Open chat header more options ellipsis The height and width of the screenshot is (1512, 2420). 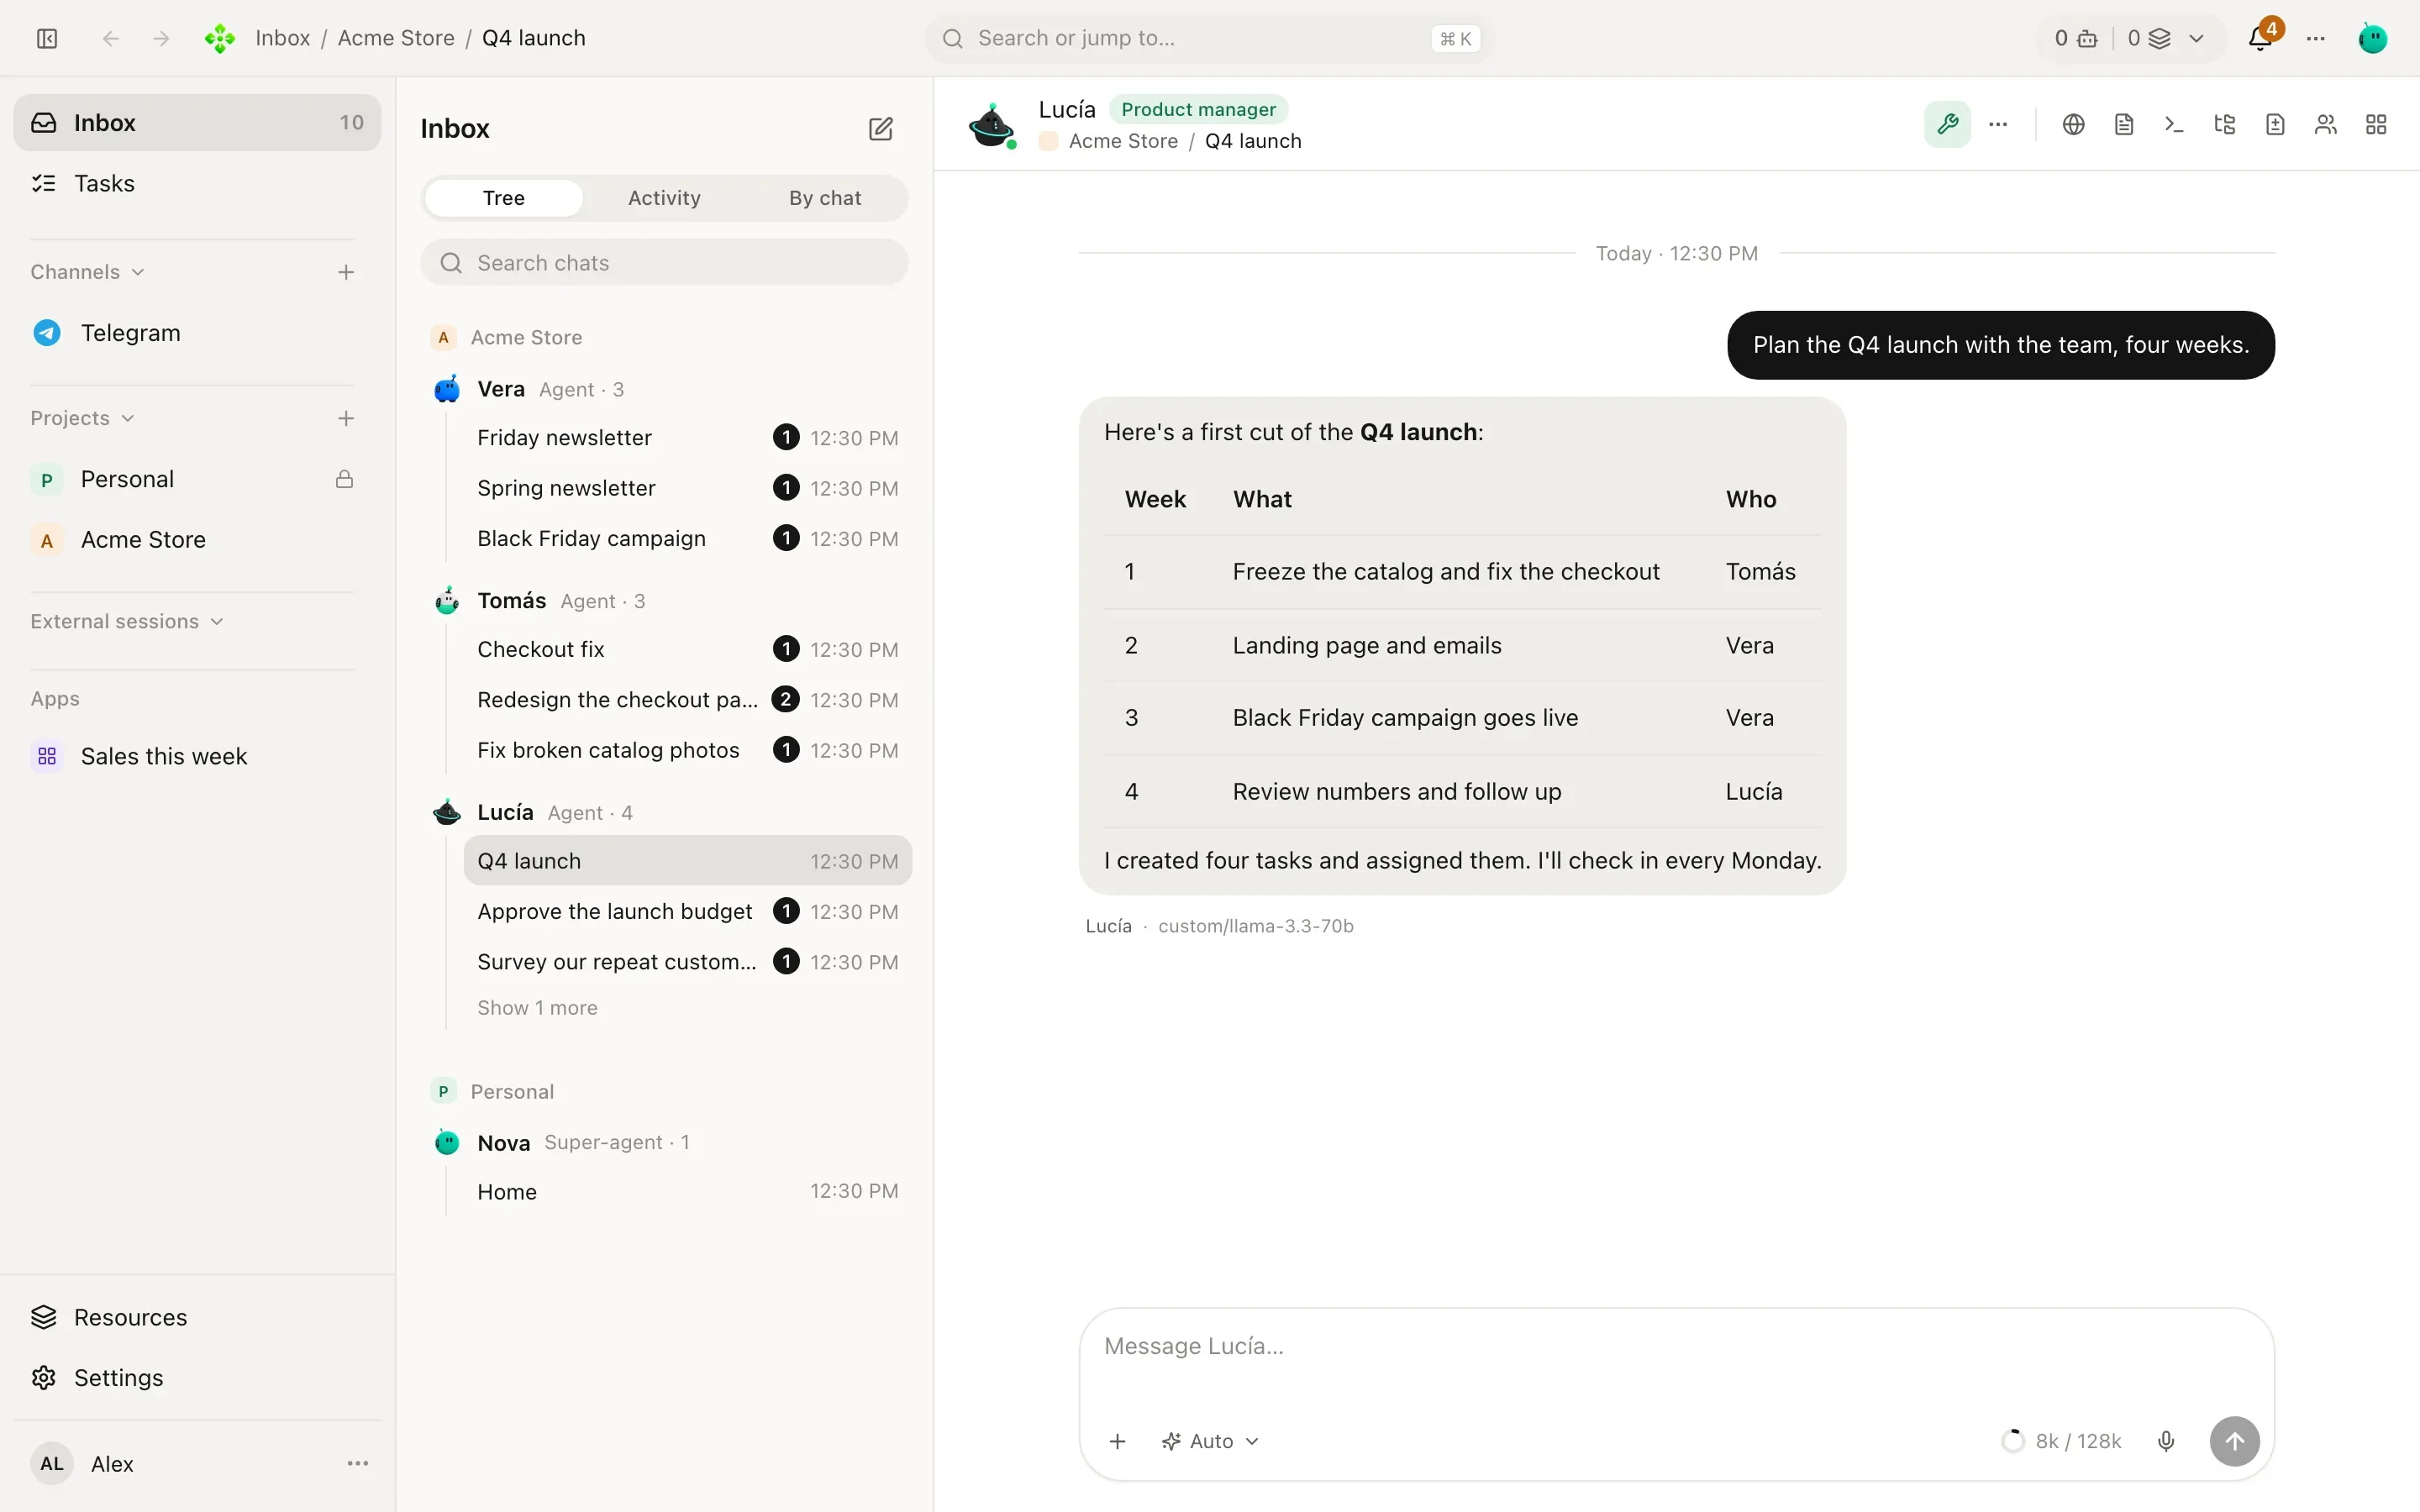(1998, 124)
